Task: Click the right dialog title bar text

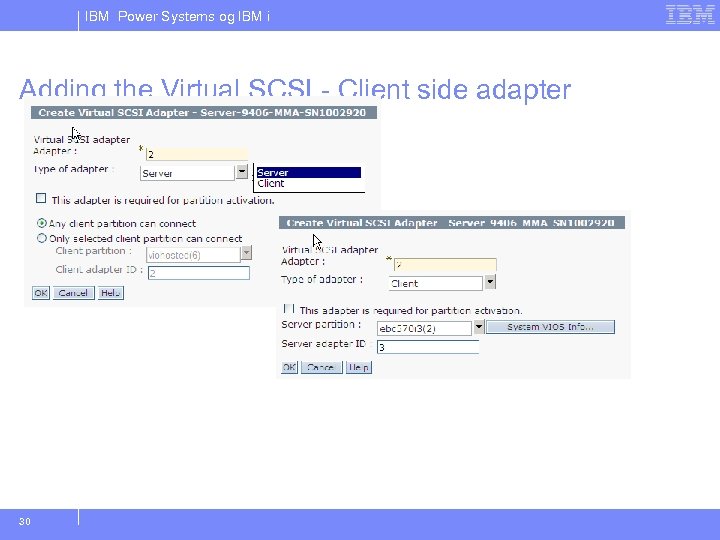Action: (x=450, y=223)
